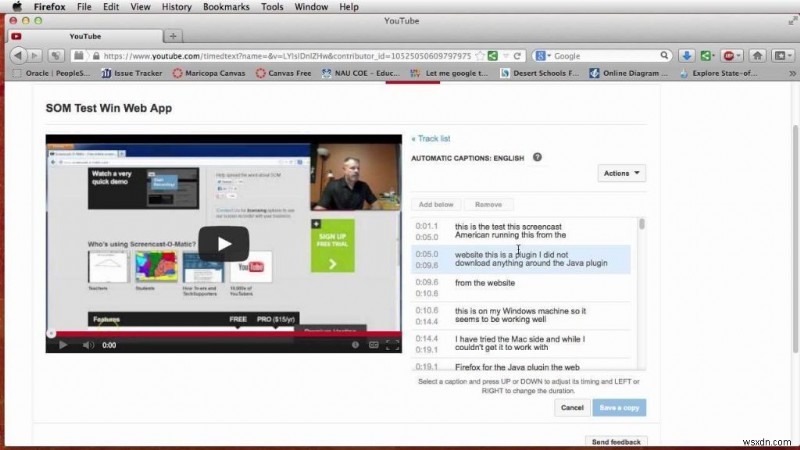This screenshot has width=800, height=450.
Task: Open the red Adblock toolbar icon
Action: (731, 56)
